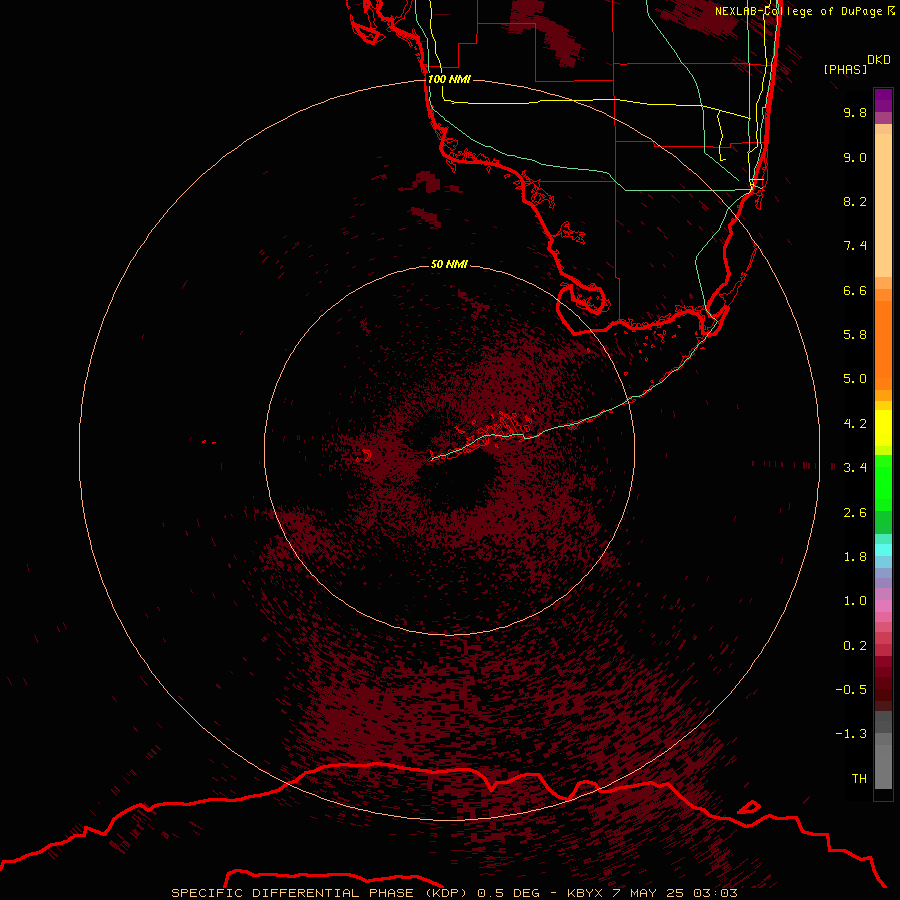Click the 7.4 scale label
900x900 pixels.
[855, 246]
